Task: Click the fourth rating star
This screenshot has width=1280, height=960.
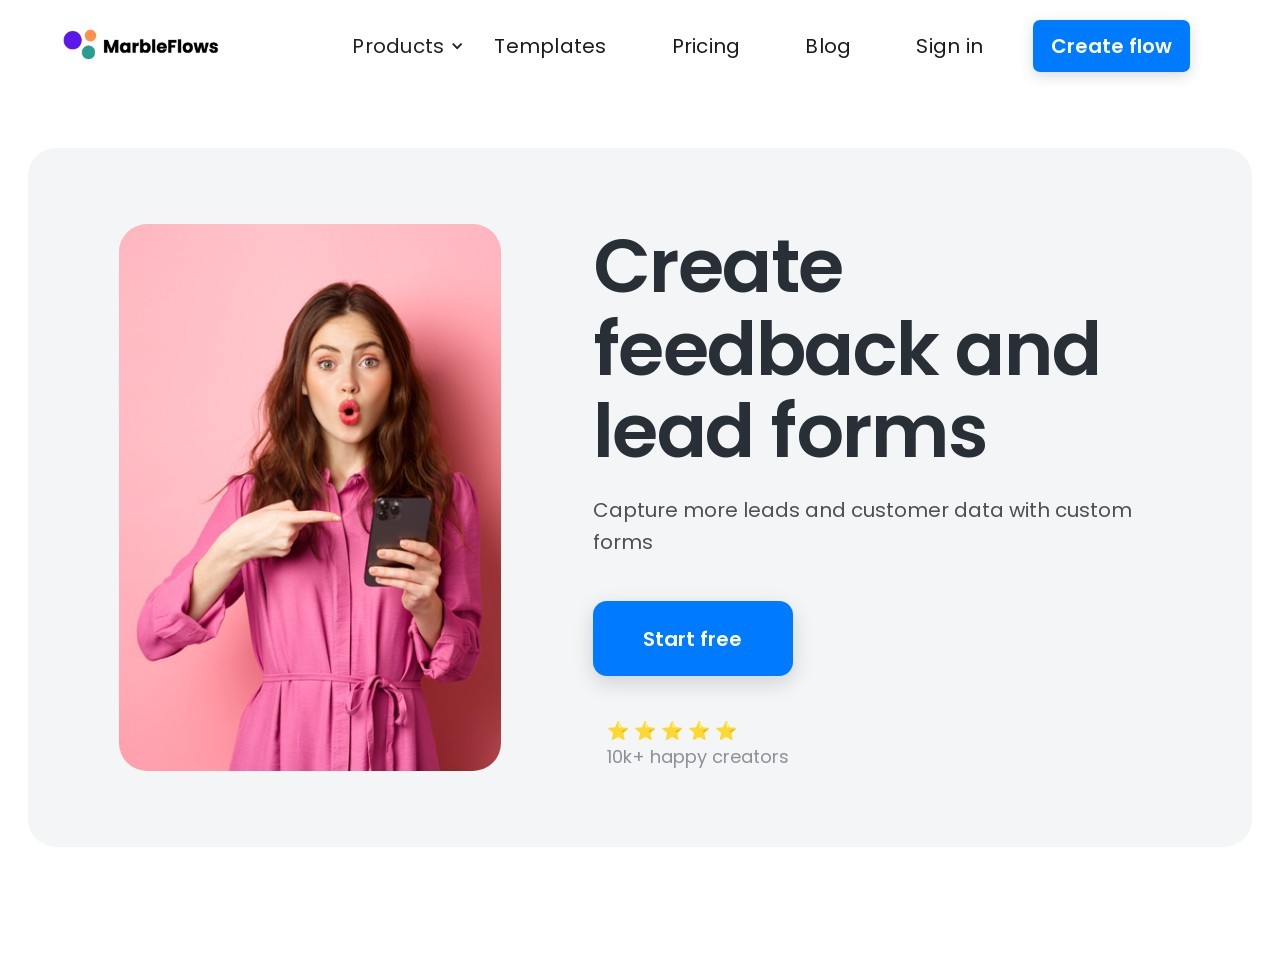Action: coord(699,731)
